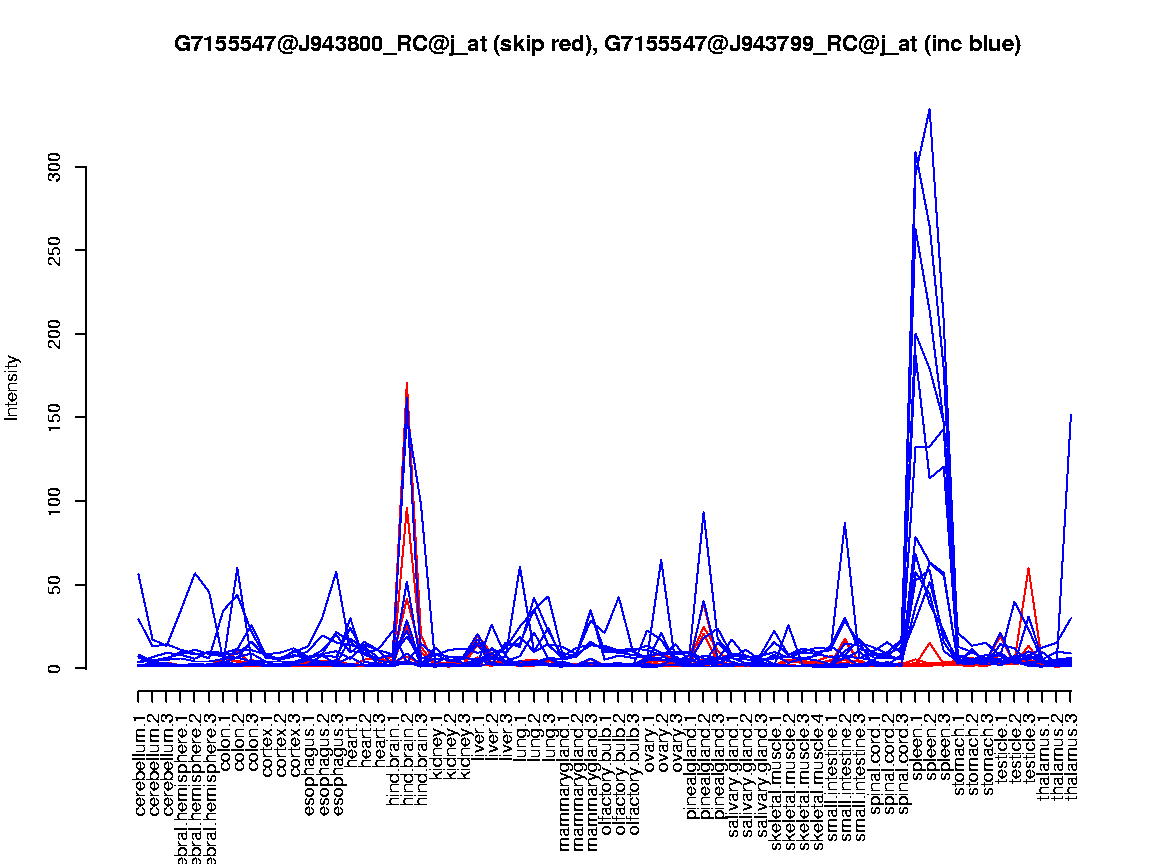Click the red peak top at hind.brain.2
This screenshot has height=864, width=1152.
click(x=407, y=383)
